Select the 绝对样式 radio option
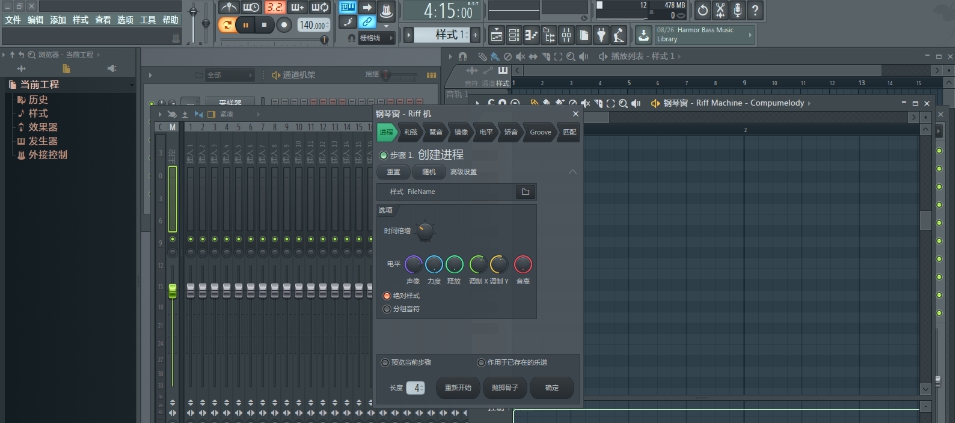The height and width of the screenshot is (423, 955). [x=387, y=296]
